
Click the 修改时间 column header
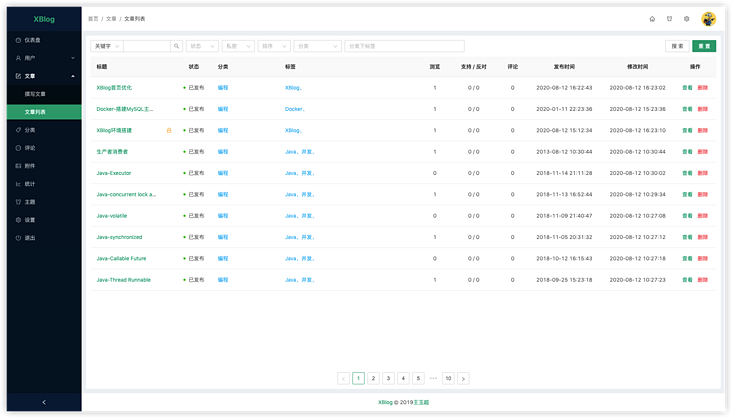click(x=637, y=67)
